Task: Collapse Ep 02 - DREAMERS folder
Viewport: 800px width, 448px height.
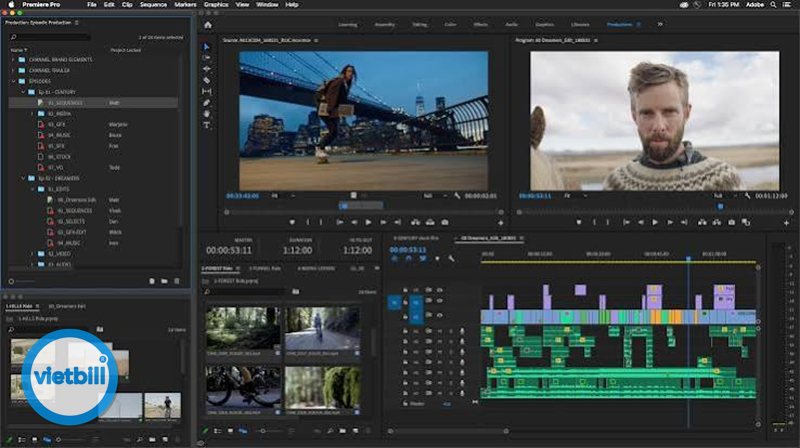Action: click(23, 178)
